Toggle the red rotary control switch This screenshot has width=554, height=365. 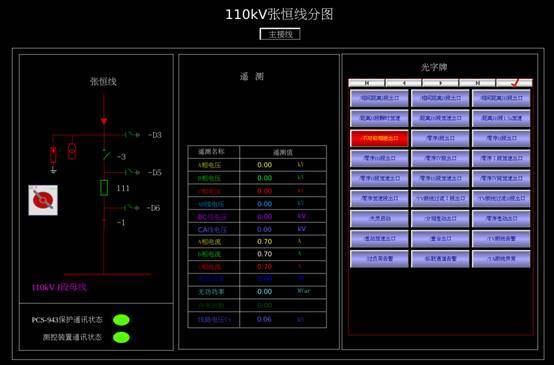click(x=43, y=200)
